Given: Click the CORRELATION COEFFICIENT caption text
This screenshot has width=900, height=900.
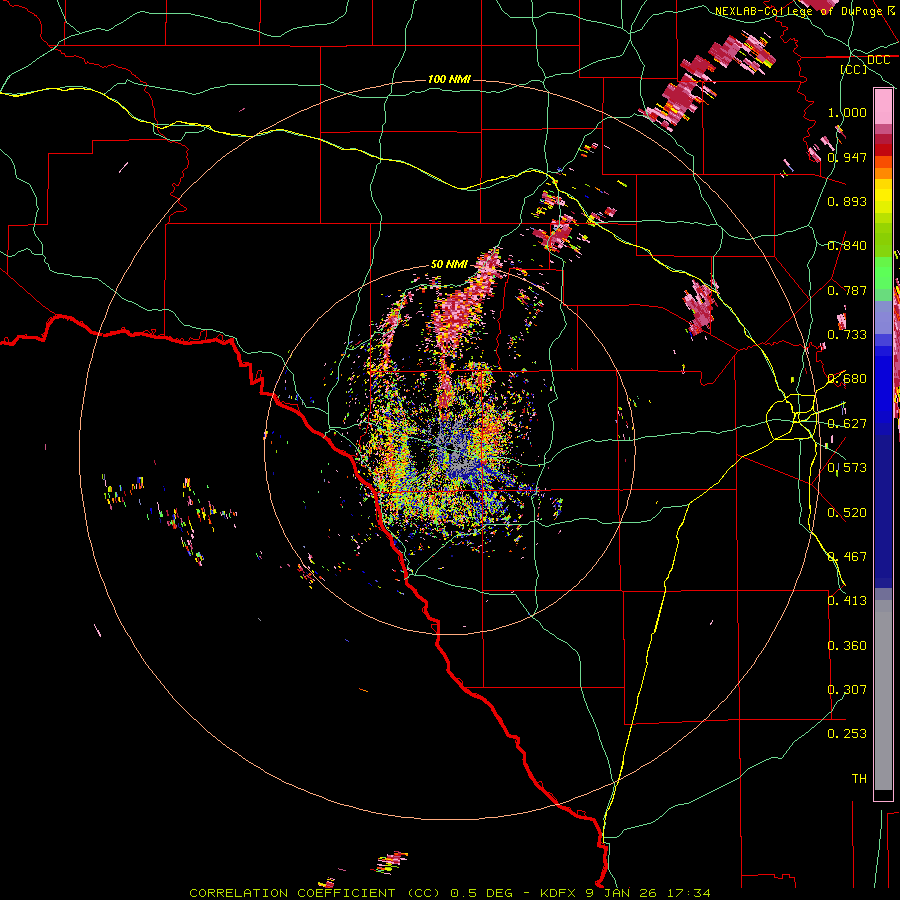Looking at the screenshot, I should pos(315,893).
